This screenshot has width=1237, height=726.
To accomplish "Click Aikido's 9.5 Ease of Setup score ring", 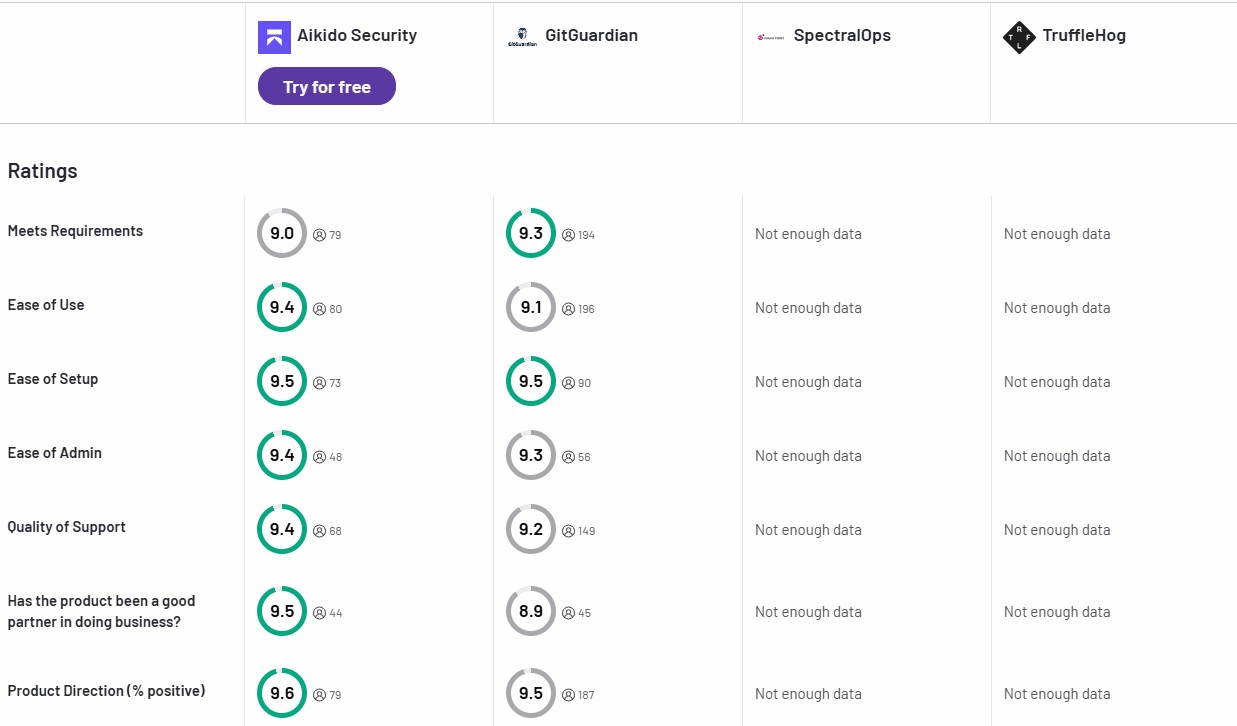I will coord(282,381).
